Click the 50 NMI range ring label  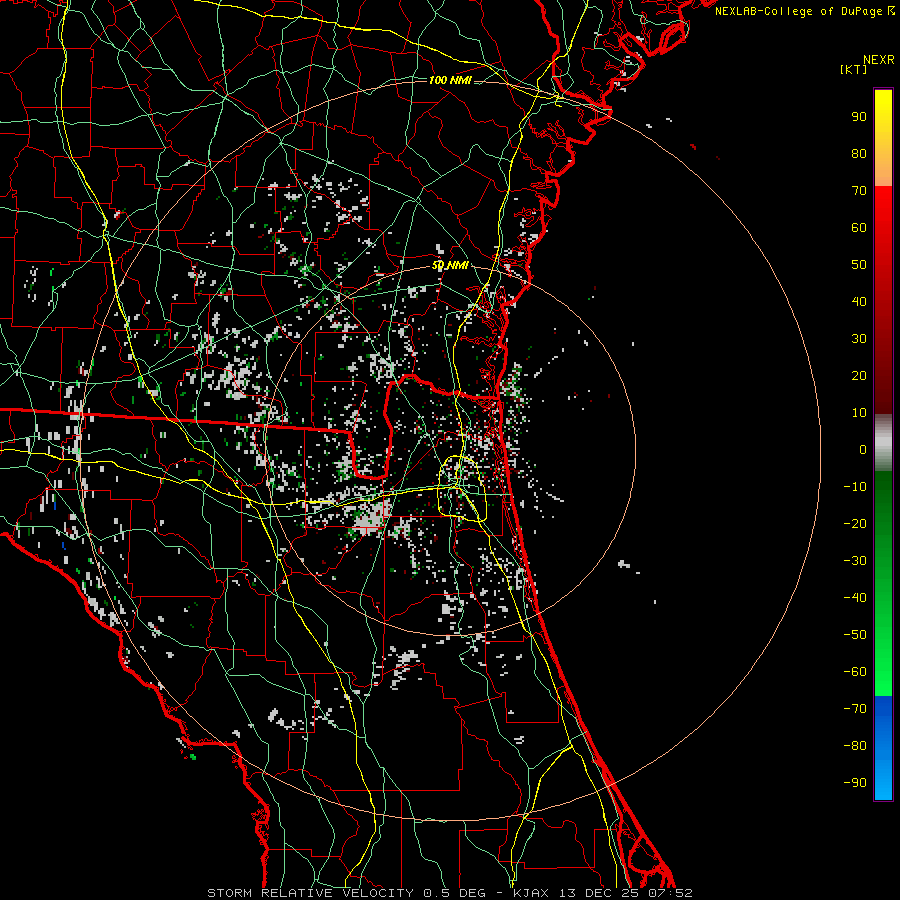click(x=450, y=265)
